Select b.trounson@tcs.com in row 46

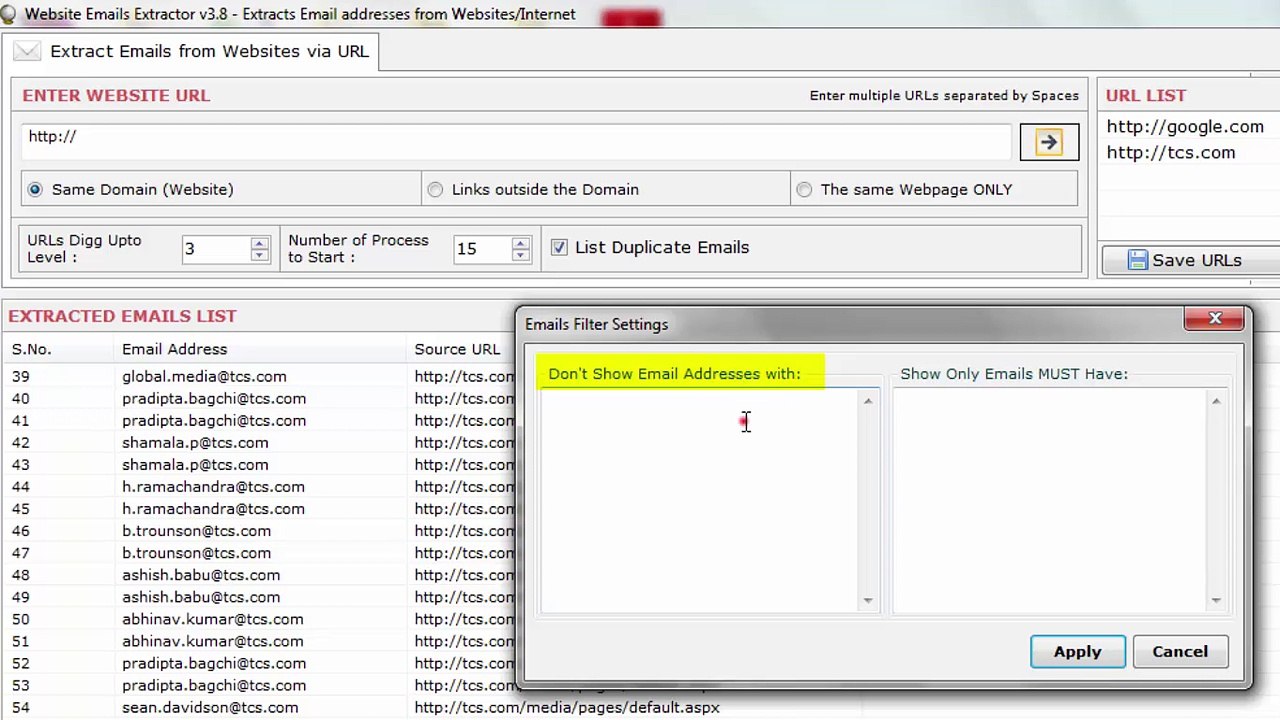[196, 530]
